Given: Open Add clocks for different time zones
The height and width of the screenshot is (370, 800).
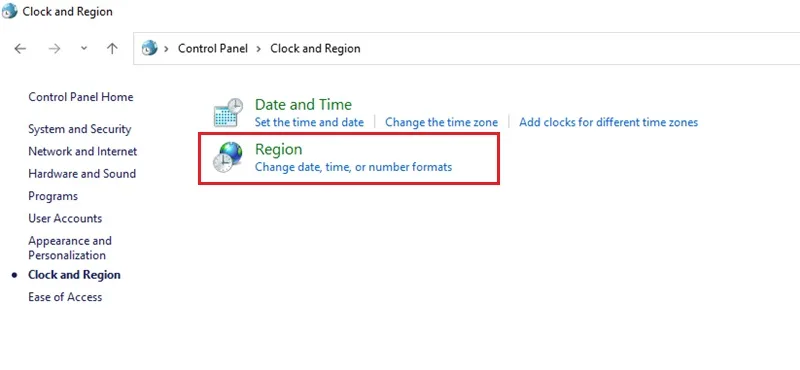Looking at the screenshot, I should coord(609,122).
